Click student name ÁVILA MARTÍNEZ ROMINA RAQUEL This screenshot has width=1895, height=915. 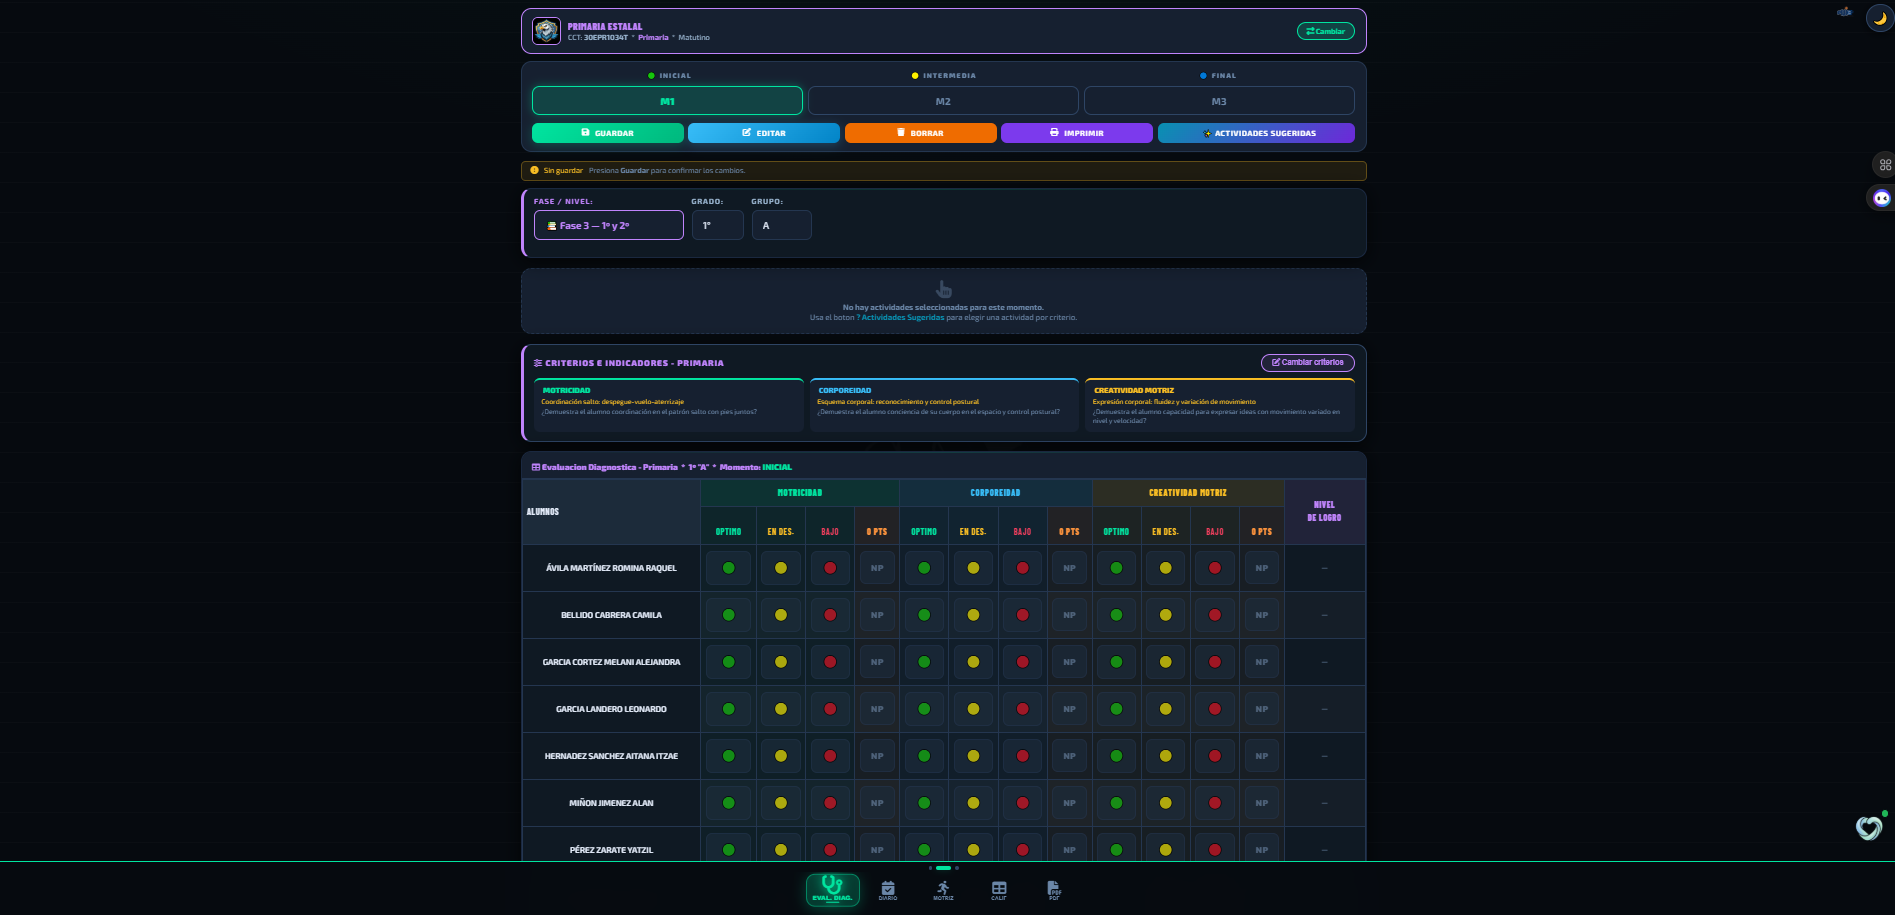pos(611,568)
